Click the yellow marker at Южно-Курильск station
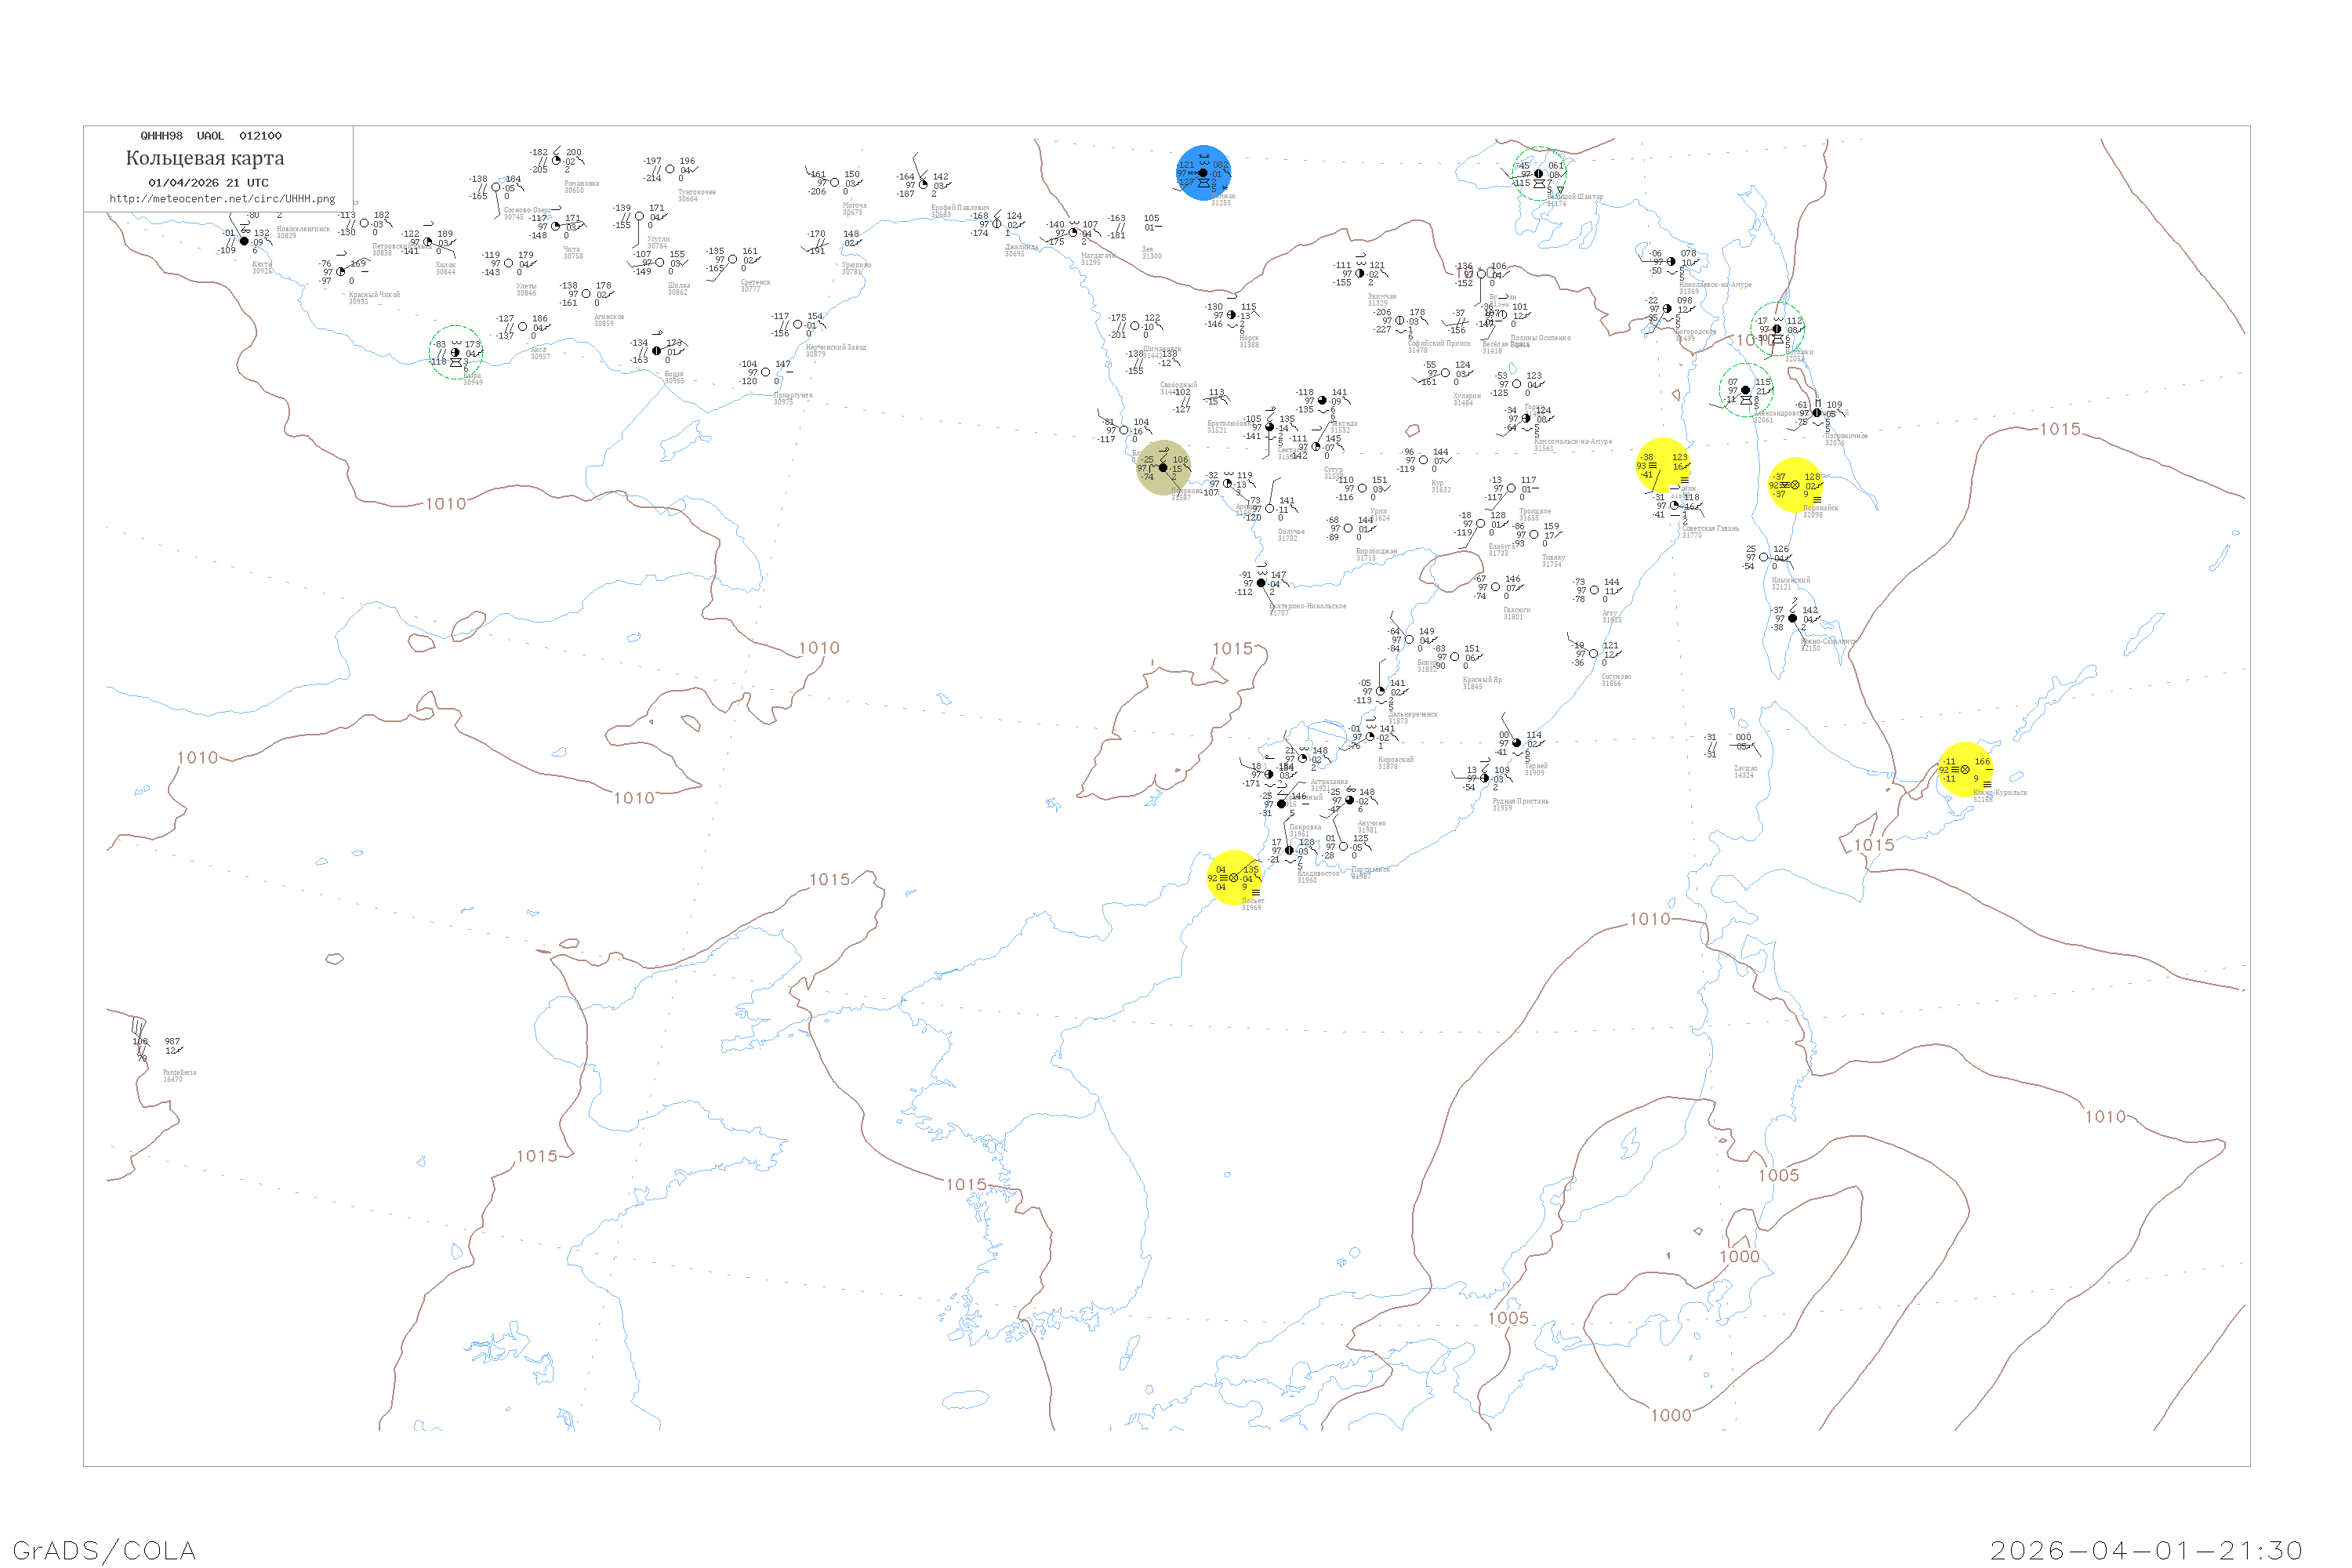This screenshot has width=2352, height=1568. pos(1965,770)
